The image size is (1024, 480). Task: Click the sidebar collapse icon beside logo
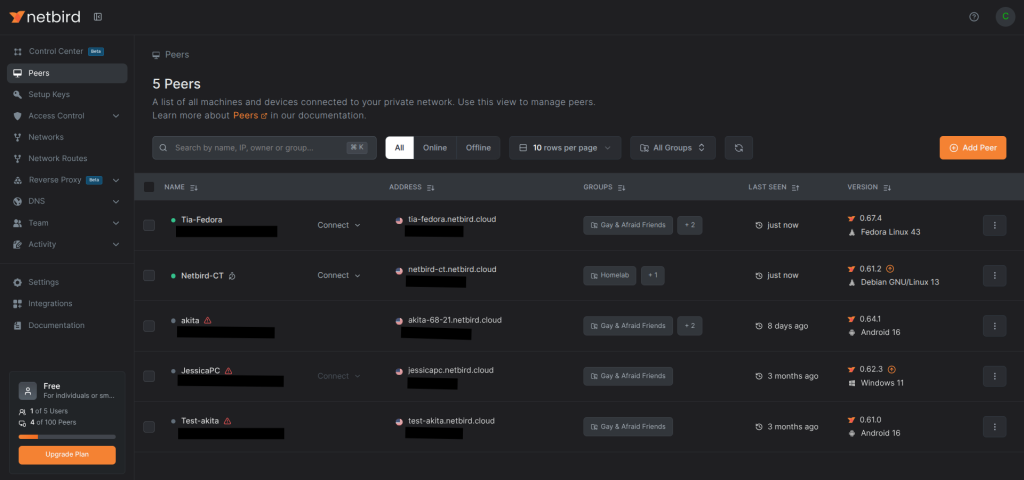pyautogui.click(x=97, y=17)
